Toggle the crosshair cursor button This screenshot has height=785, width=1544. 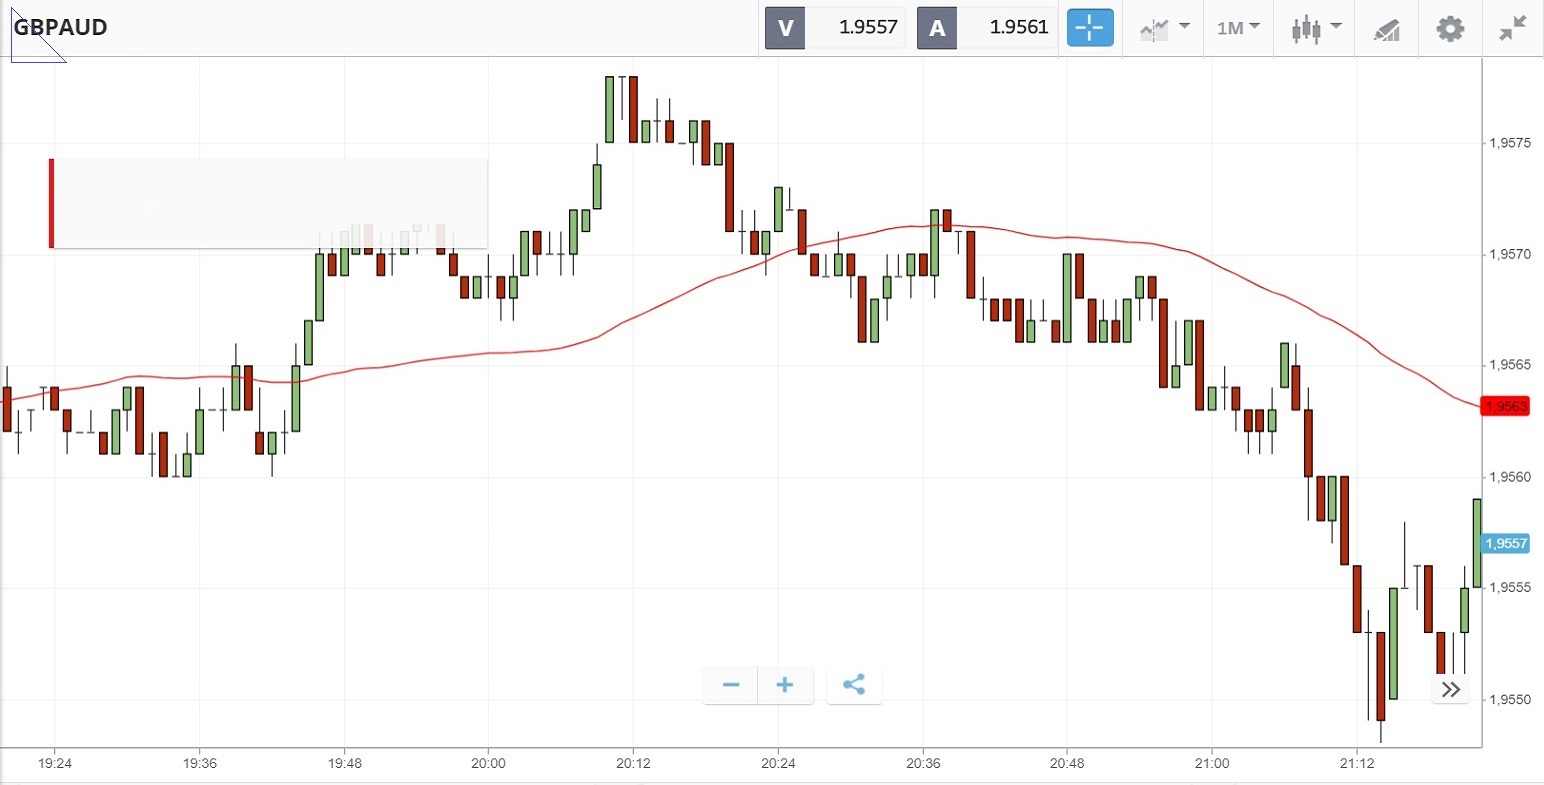coord(1089,28)
